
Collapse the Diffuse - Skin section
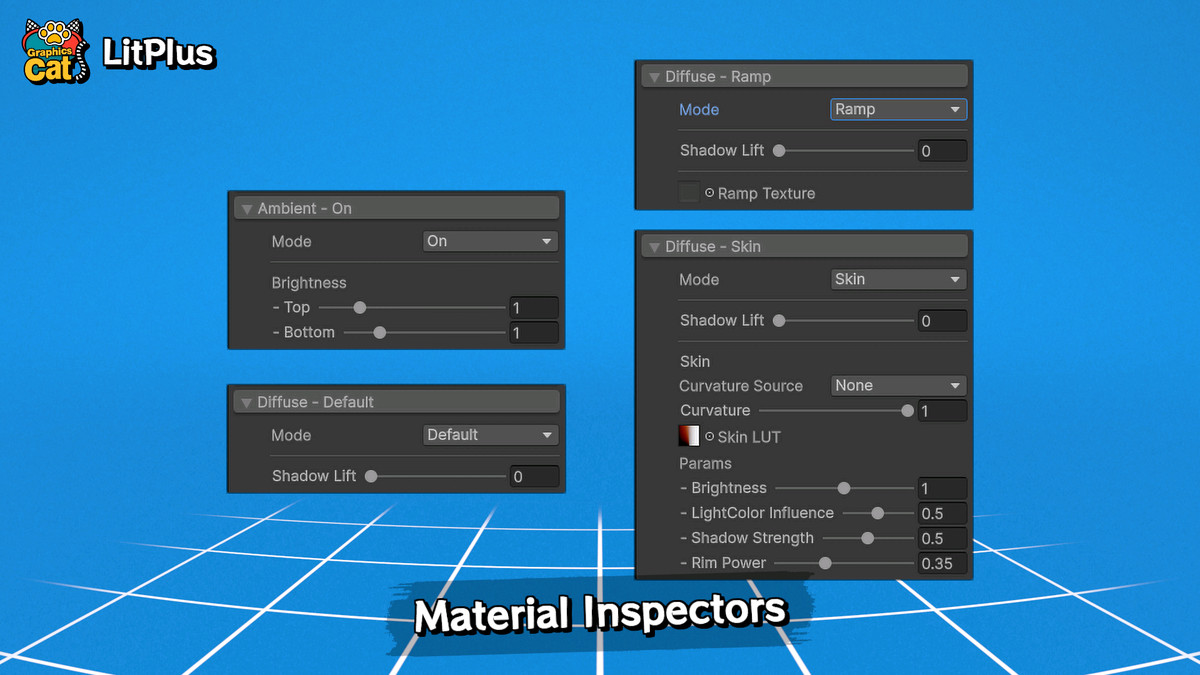[x=655, y=245]
